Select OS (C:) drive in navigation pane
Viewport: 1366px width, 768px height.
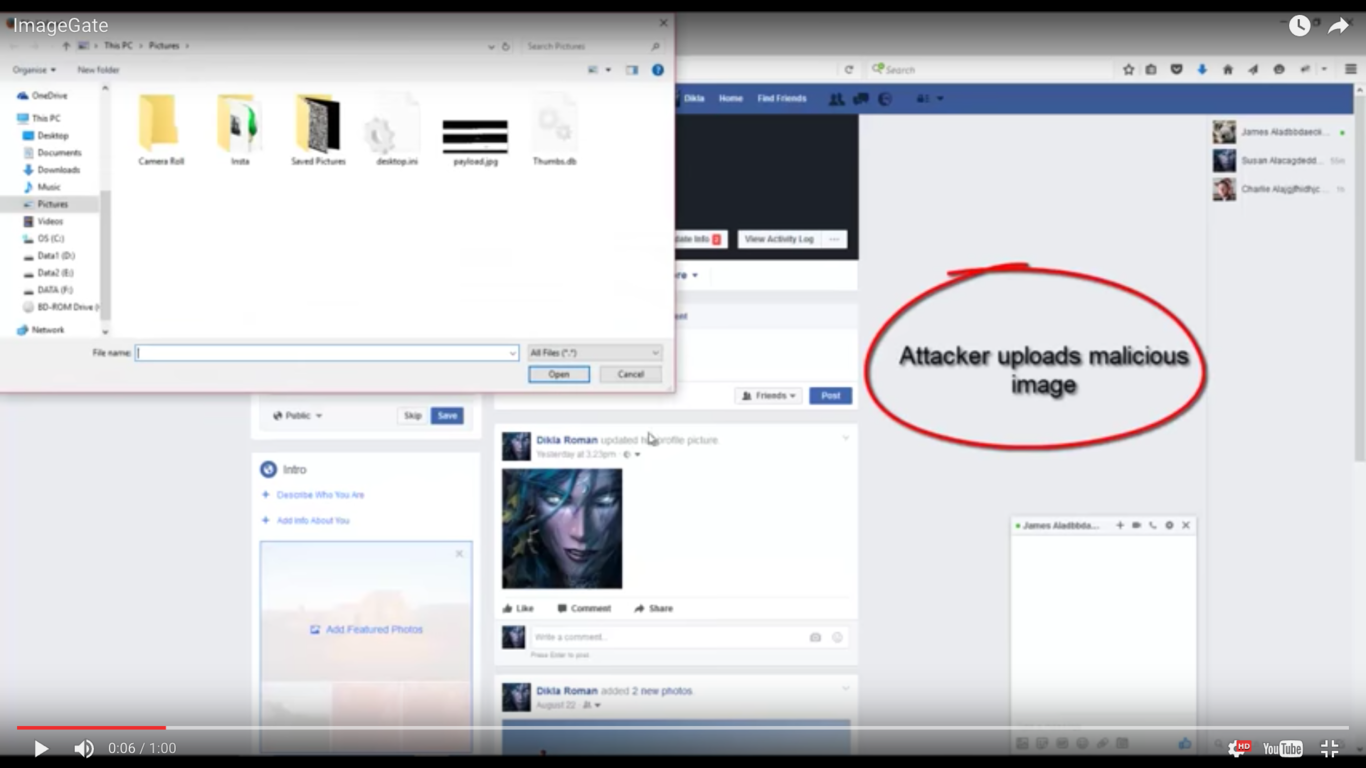point(50,239)
